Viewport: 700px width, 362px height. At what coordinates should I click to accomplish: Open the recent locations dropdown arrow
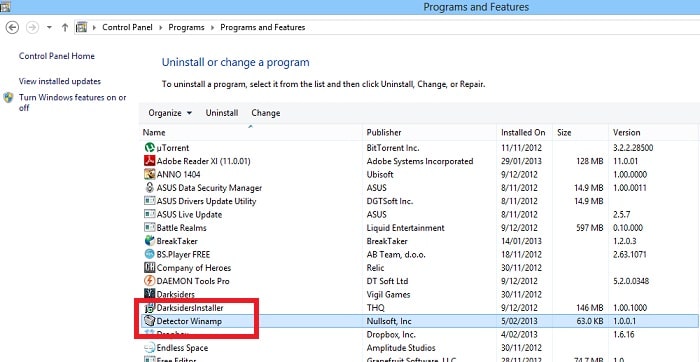click(49, 28)
